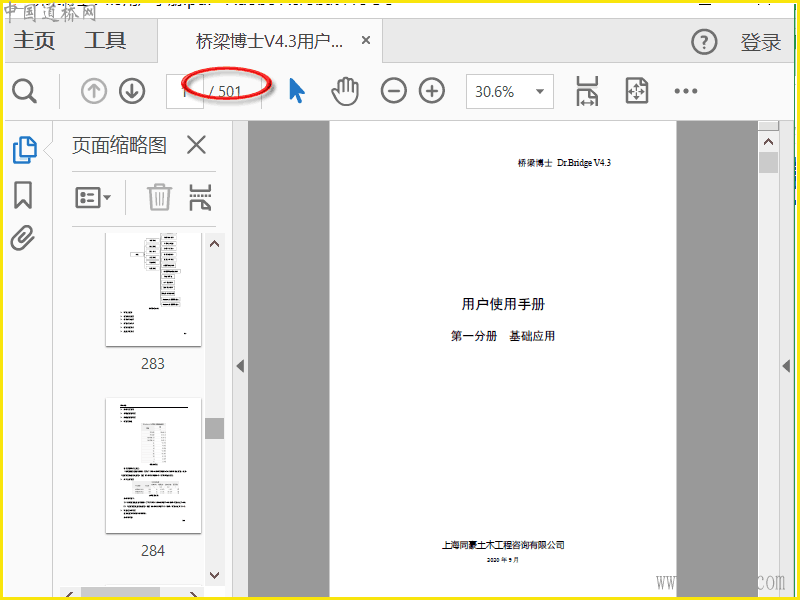The height and width of the screenshot is (600, 800).
Task: Switch to the 主页 tab
Action: point(34,40)
